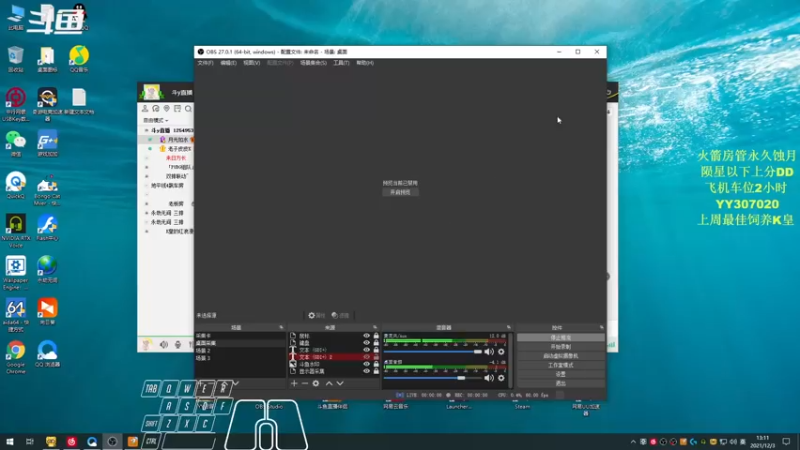
Task: Toggle visibility of first source in list
Action: 366,336
